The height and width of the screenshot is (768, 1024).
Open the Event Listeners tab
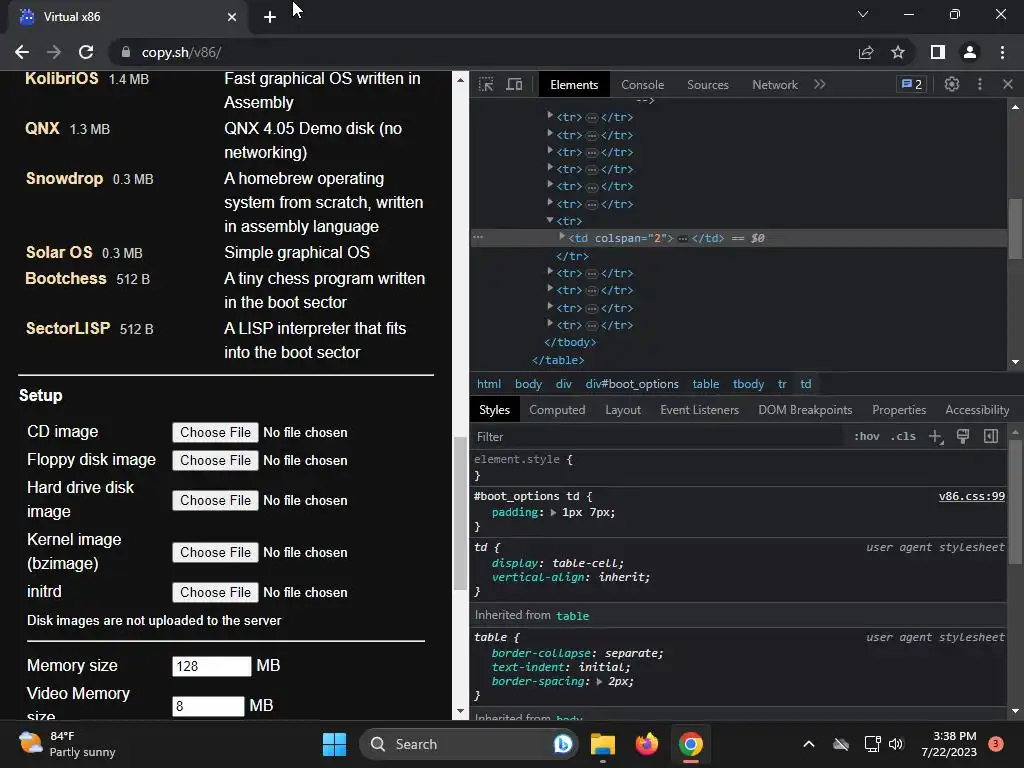[699, 409]
